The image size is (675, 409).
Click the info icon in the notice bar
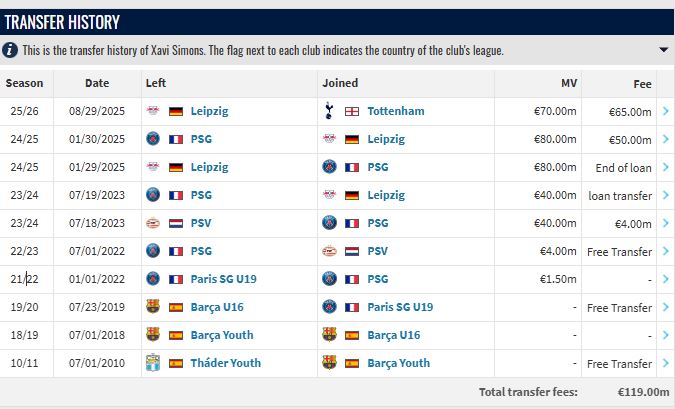[11, 50]
